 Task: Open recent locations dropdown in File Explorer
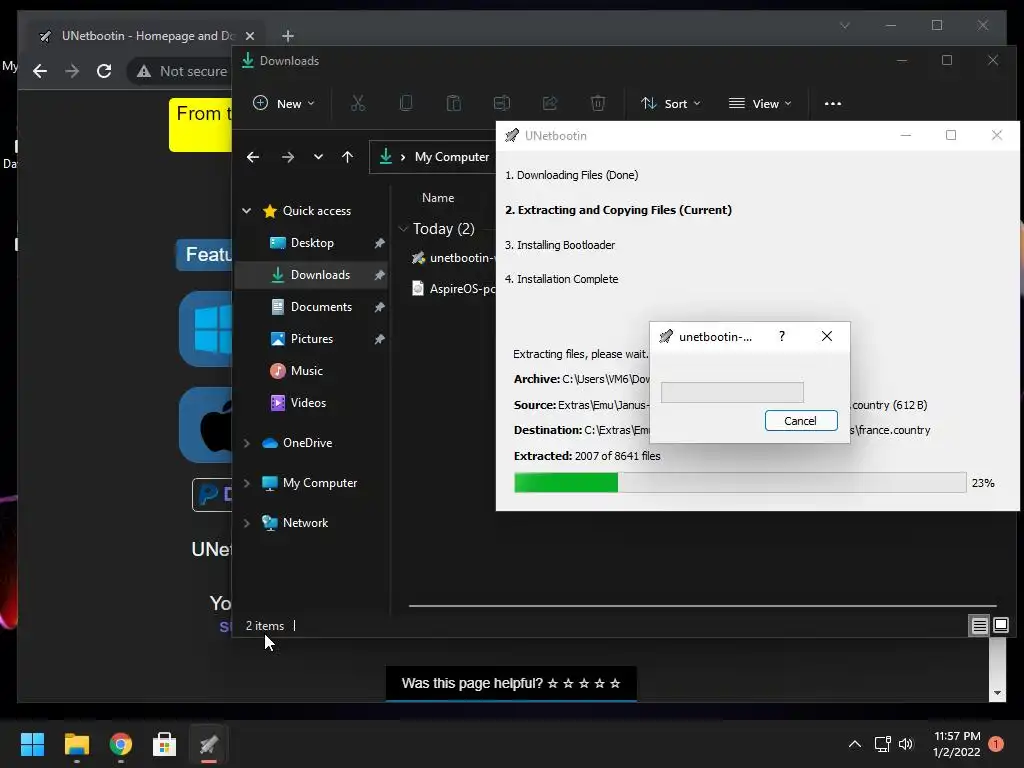[318, 157]
